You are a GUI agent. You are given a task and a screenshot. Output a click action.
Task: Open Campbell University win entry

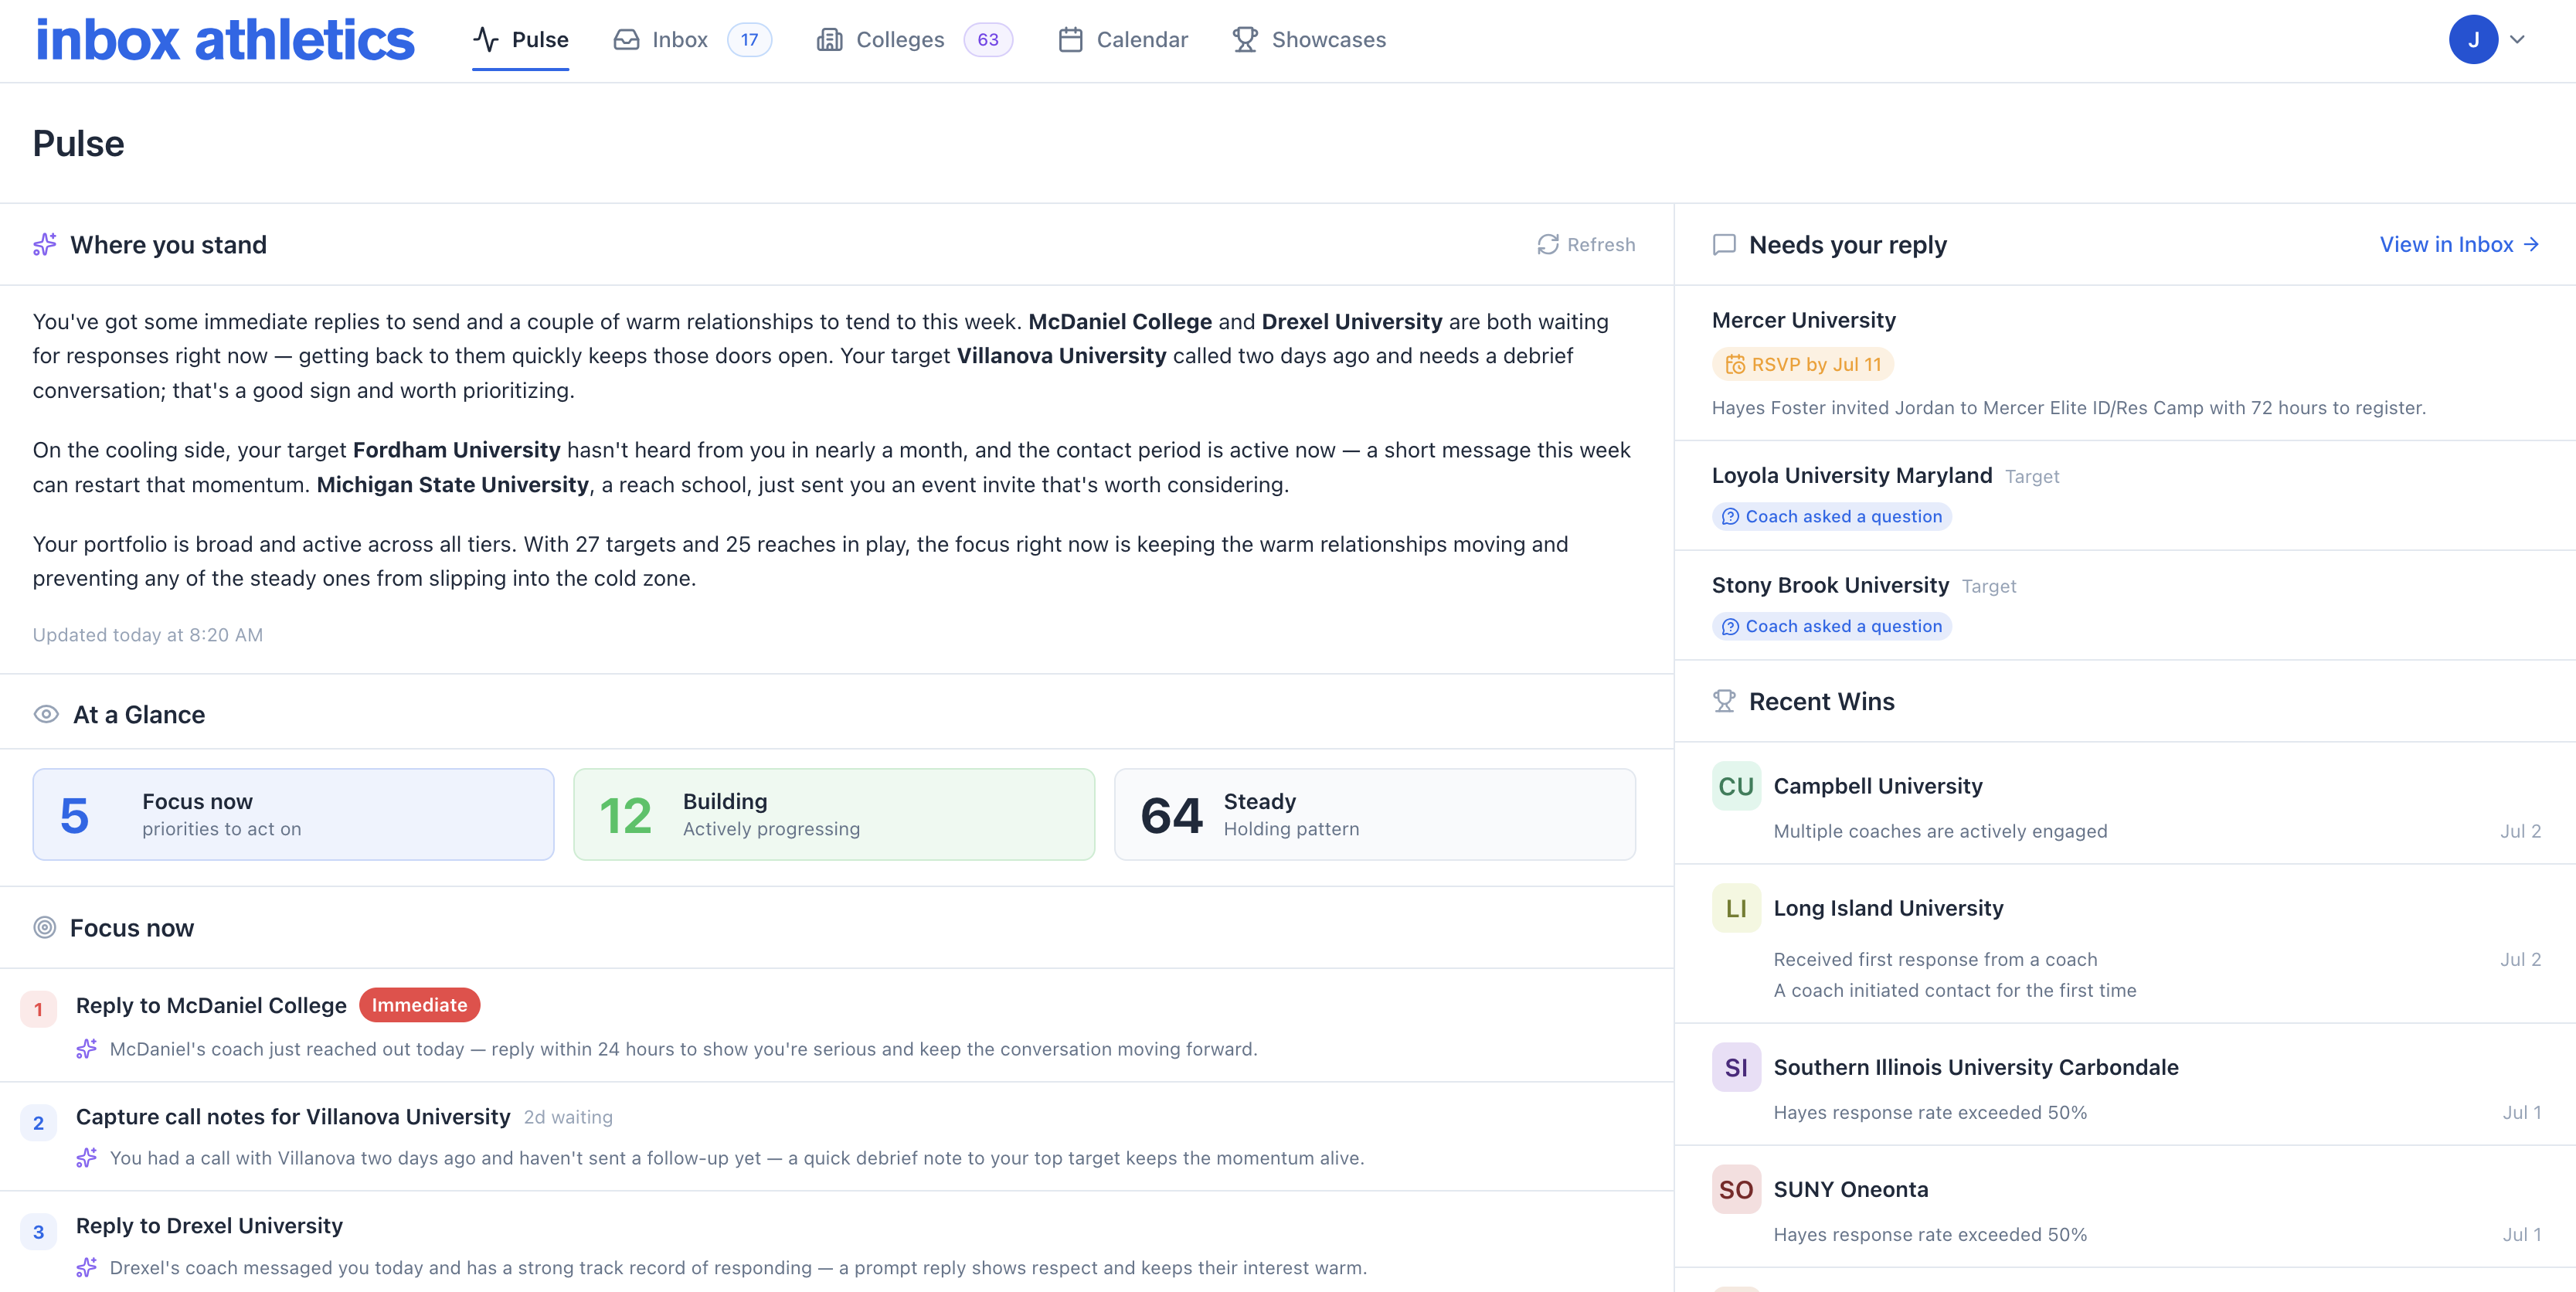point(2125,803)
